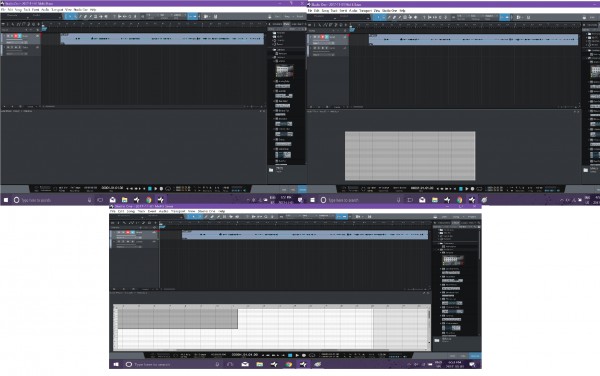Image resolution: width=600 pixels, height=376 pixels.
Task: Toggle blue monitor button on first track, top-right window
Action: (x=327, y=37)
